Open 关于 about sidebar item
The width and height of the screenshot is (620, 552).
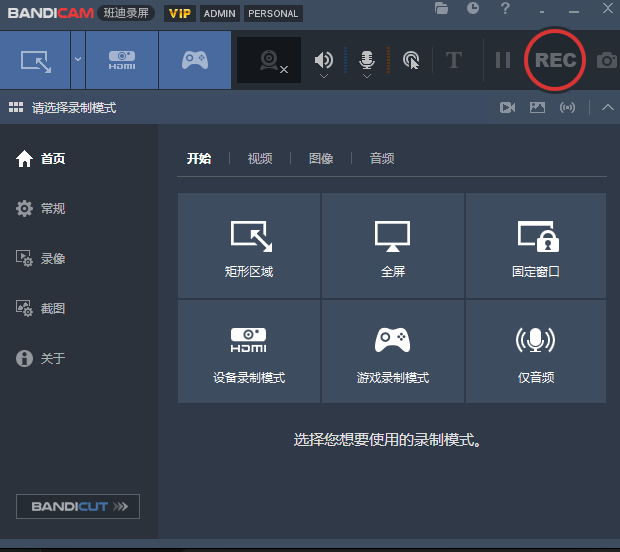point(40,359)
